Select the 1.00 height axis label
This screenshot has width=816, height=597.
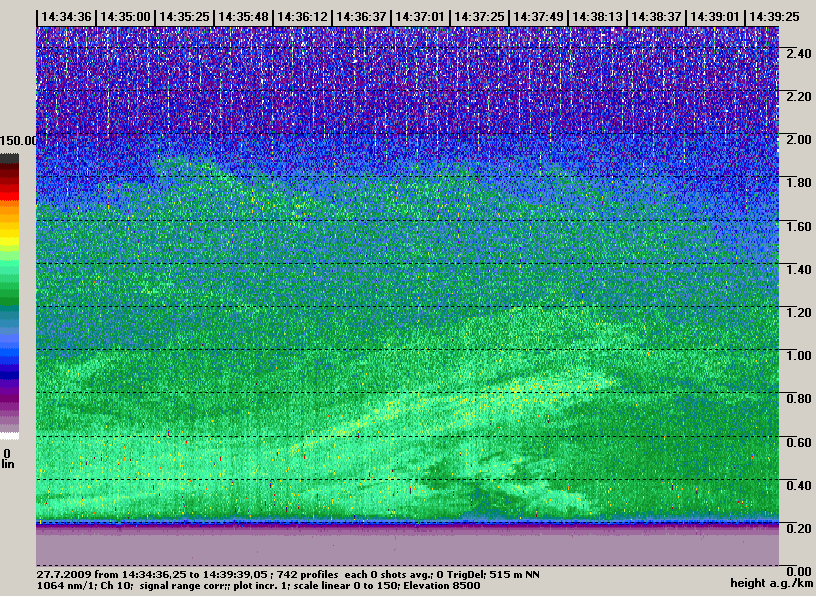[798, 355]
